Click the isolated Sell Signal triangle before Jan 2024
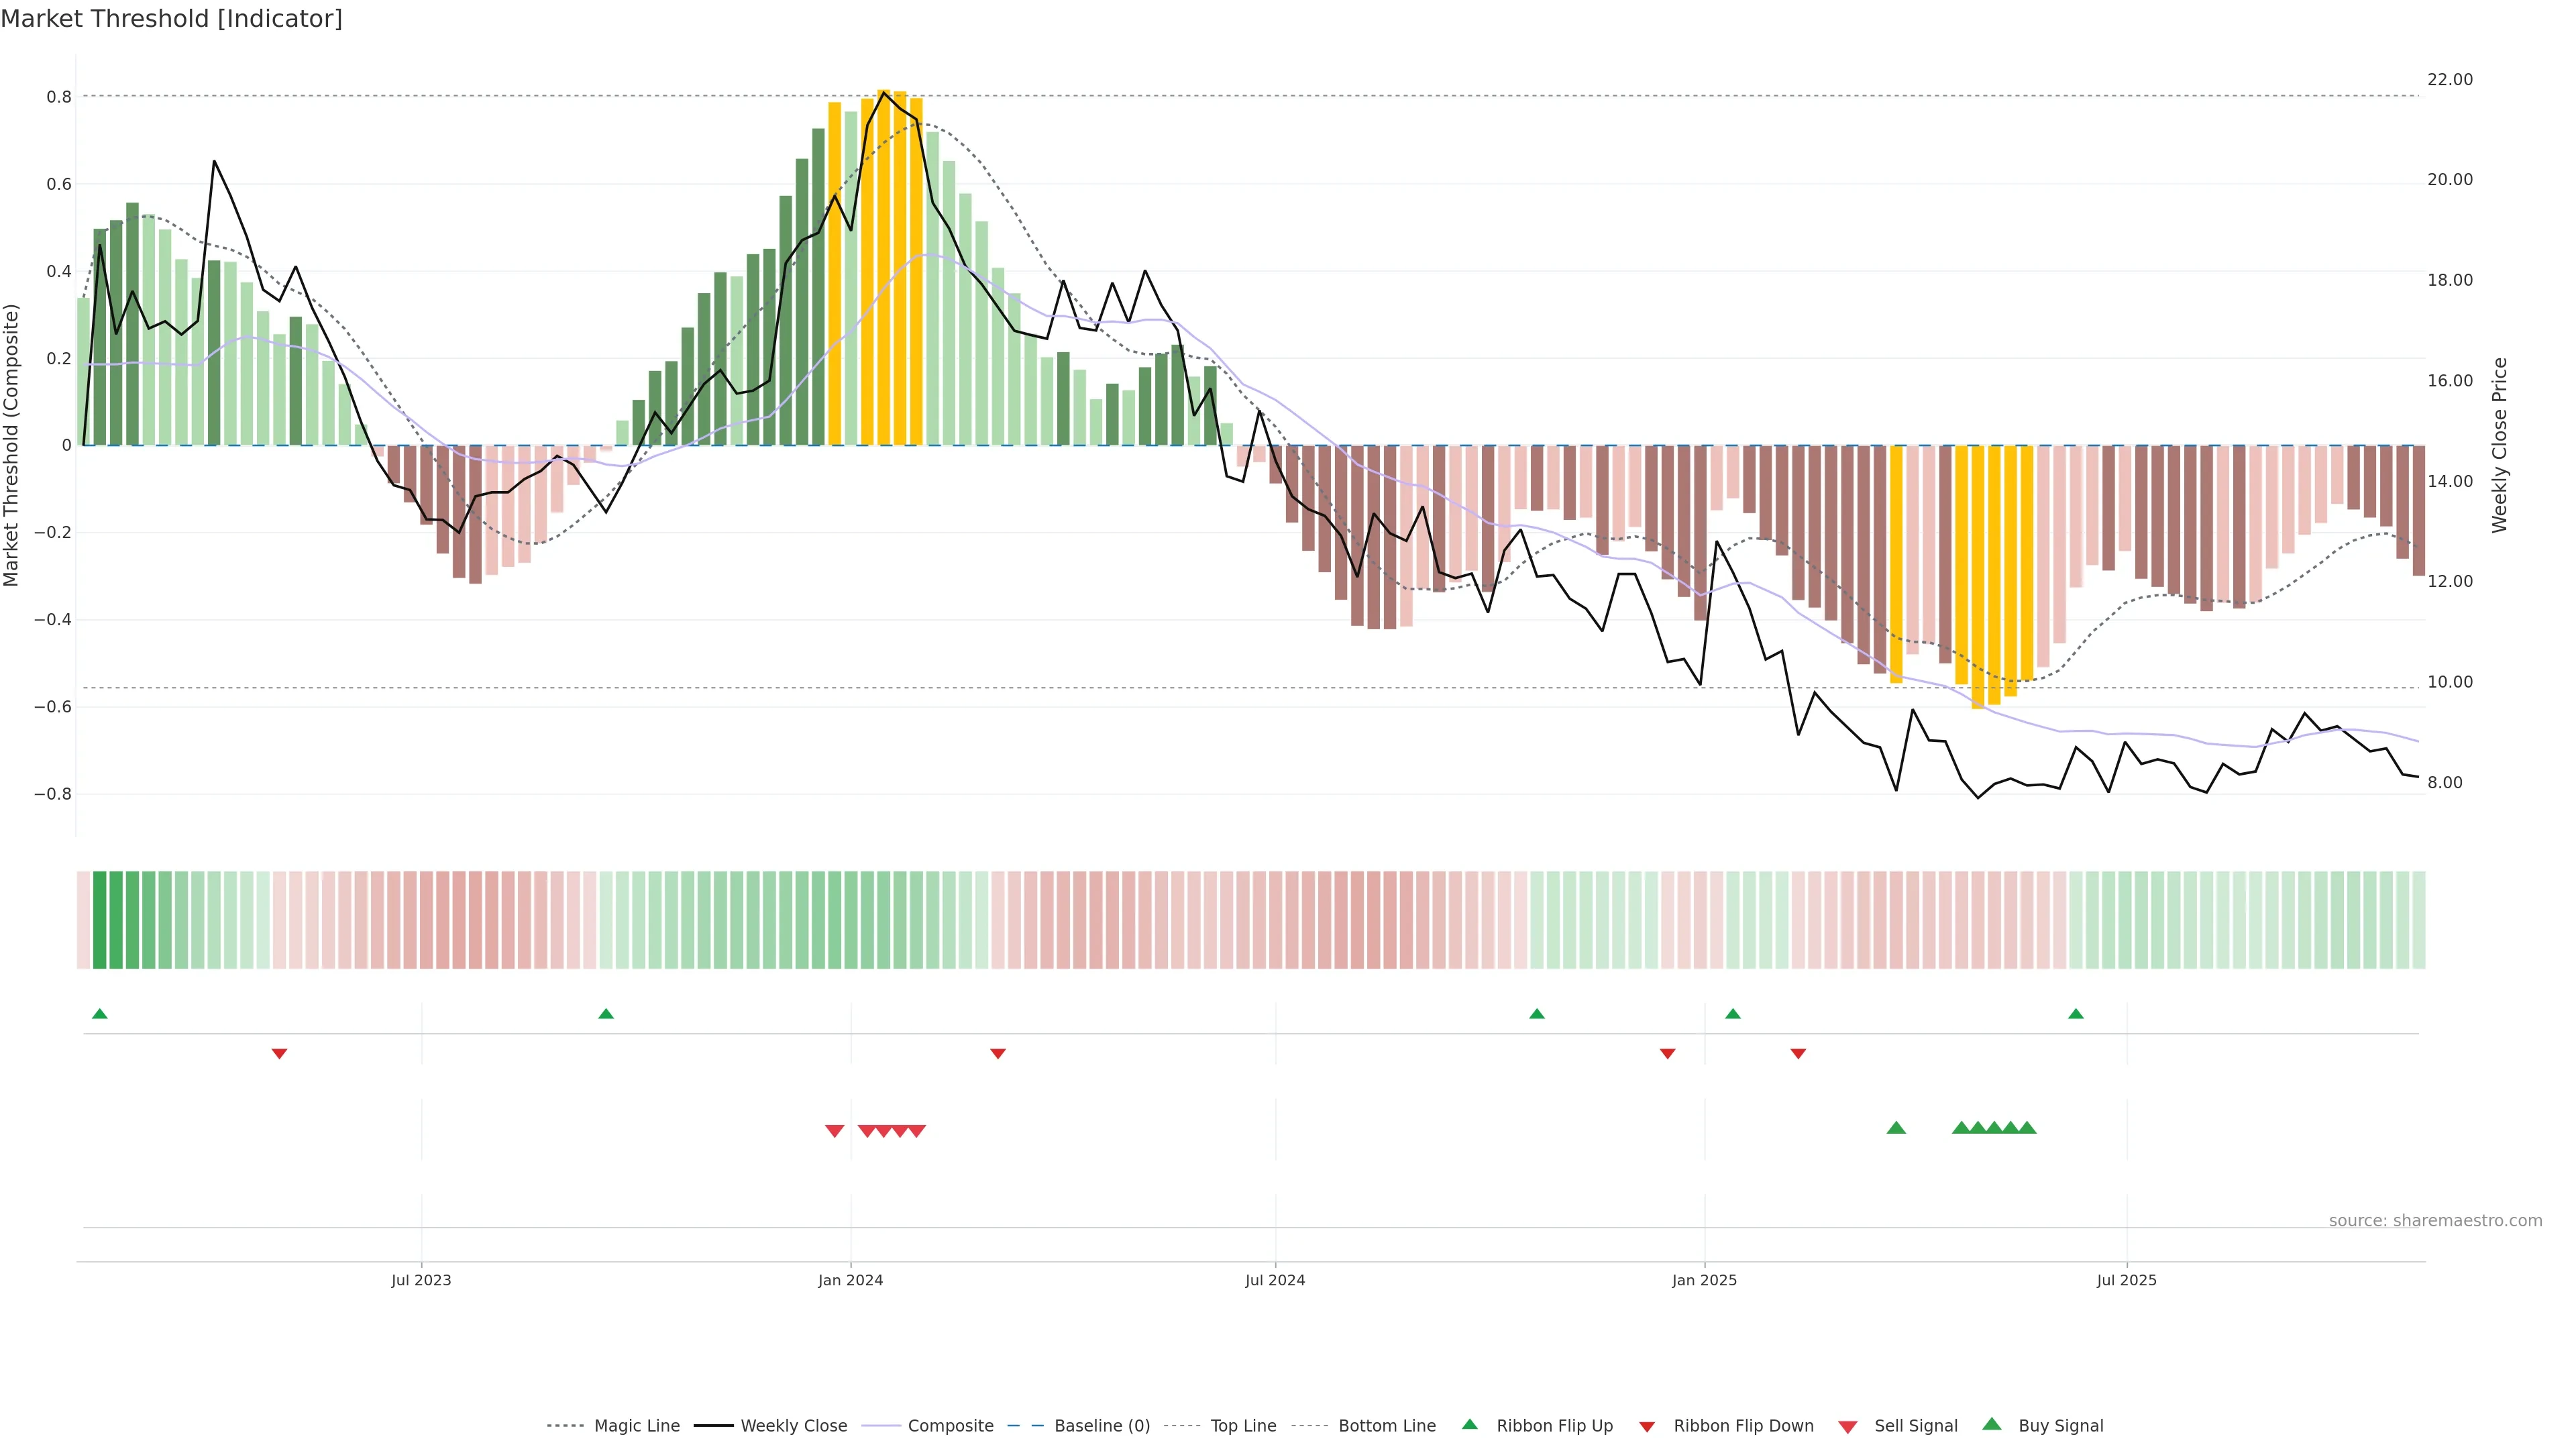Viewport: 2576px width, 1449px height. tap(834, 1131)
